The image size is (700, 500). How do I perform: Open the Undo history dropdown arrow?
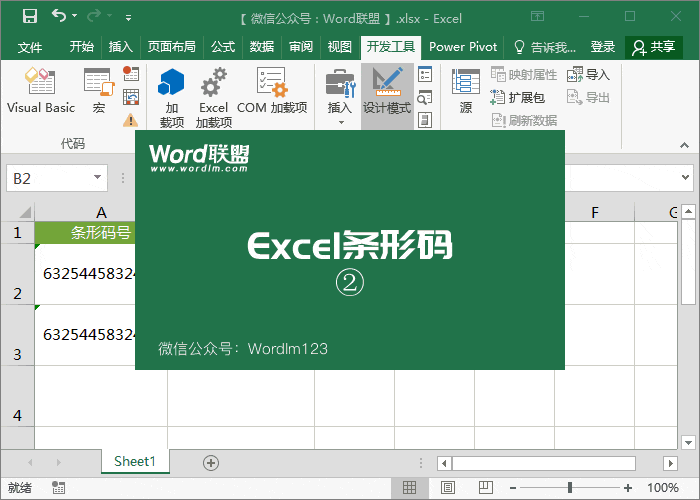75,16
